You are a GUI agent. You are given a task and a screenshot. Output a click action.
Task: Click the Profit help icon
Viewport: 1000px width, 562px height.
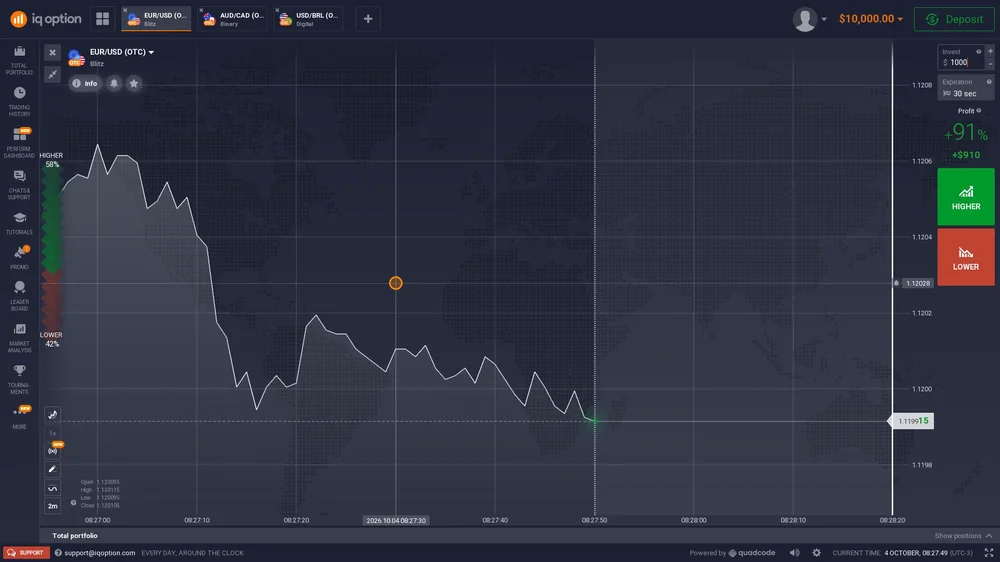pos(979,111)
